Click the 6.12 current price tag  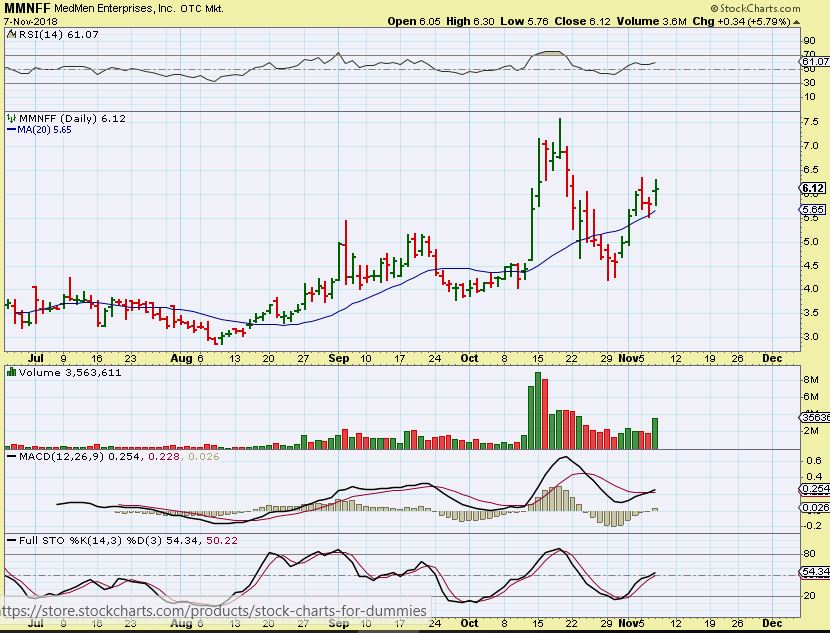click(x=812, y=188)
